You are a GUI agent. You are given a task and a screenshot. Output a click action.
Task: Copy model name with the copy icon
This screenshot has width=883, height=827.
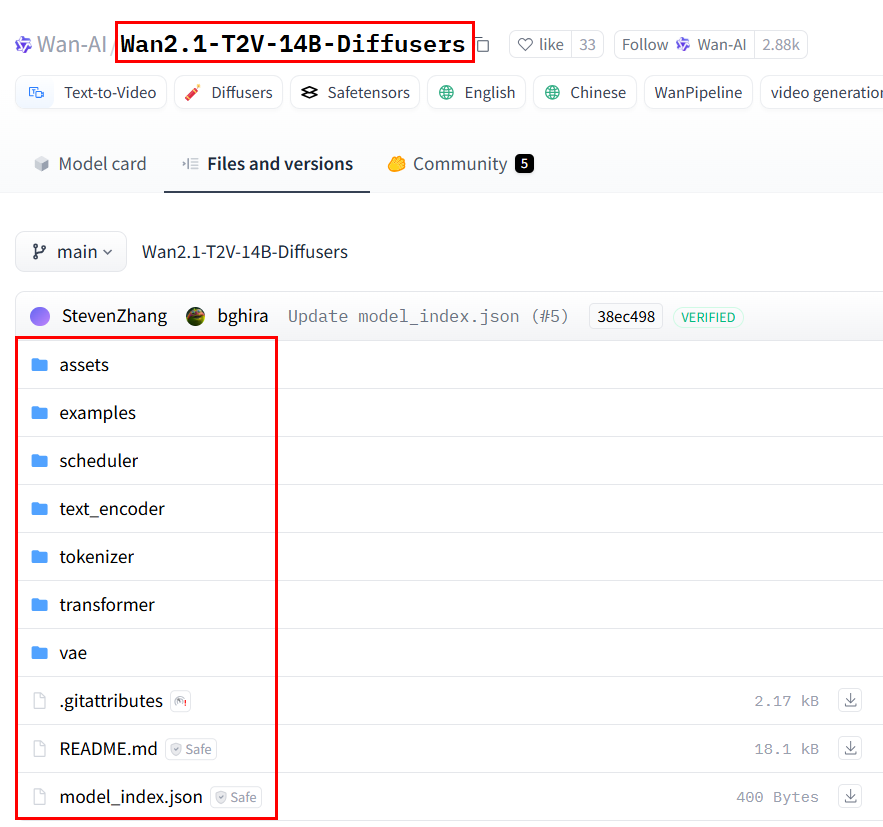[483, 44]
